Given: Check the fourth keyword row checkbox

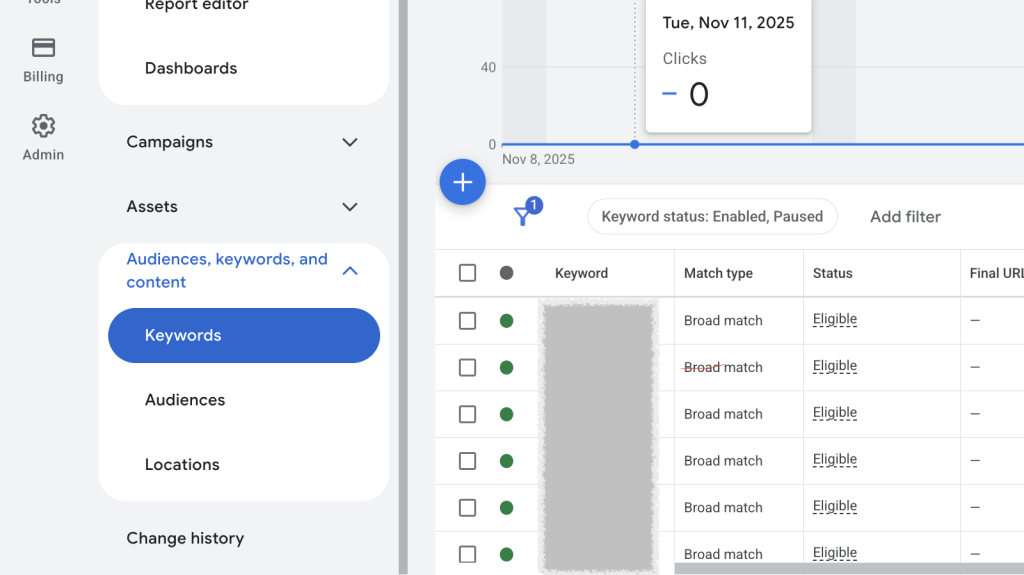Looking at the screenshot, I should pos(467,461).
